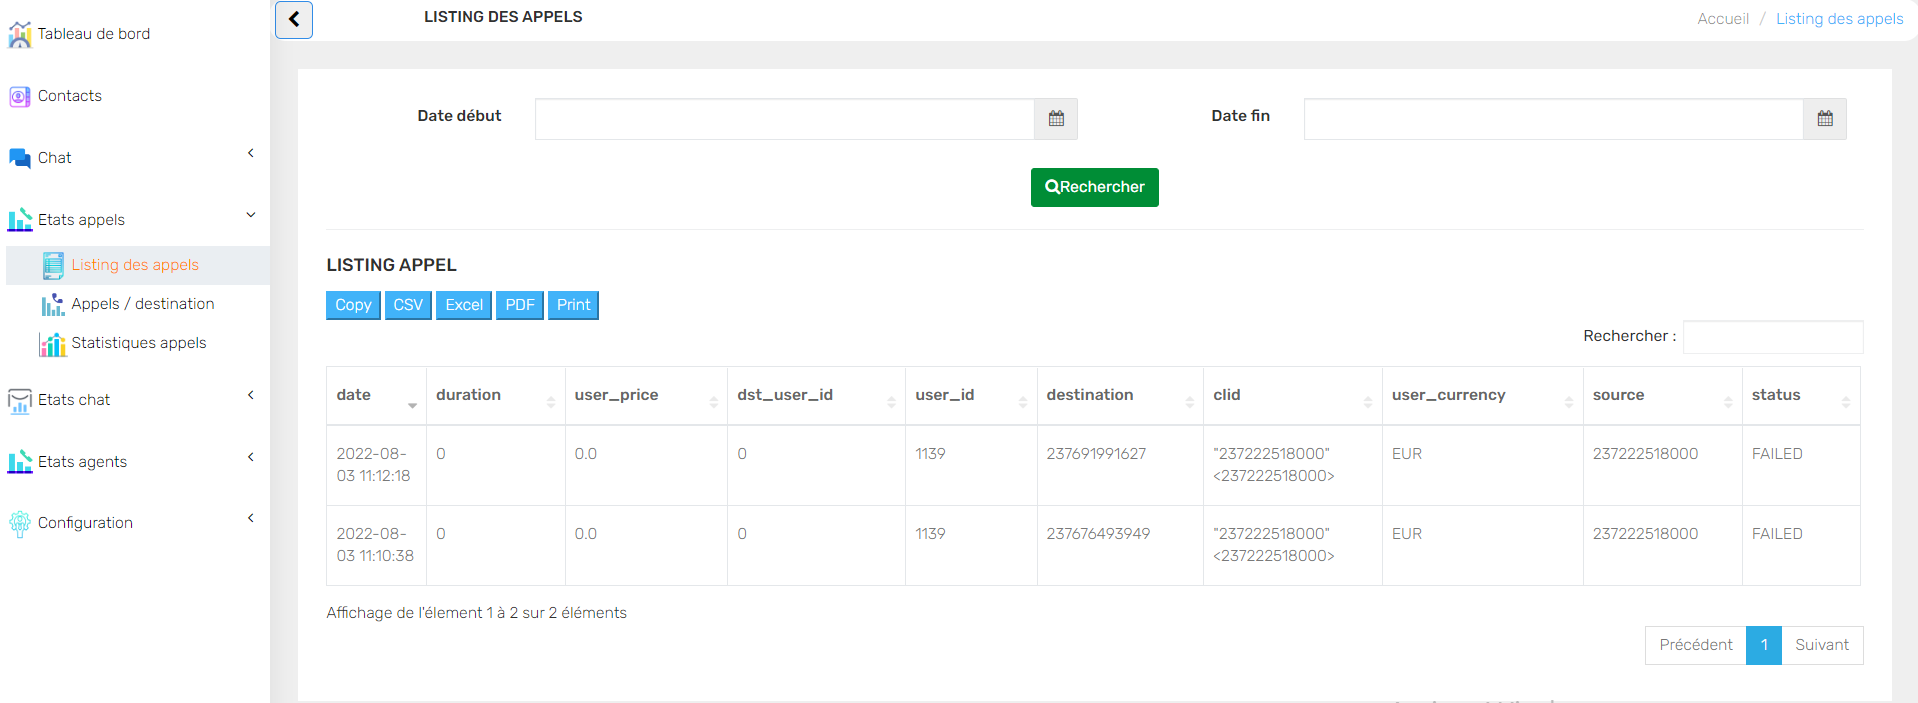Expand the Etats agents submenu chevron
This screenshot has height=703, width=1918.
(251, 458)
